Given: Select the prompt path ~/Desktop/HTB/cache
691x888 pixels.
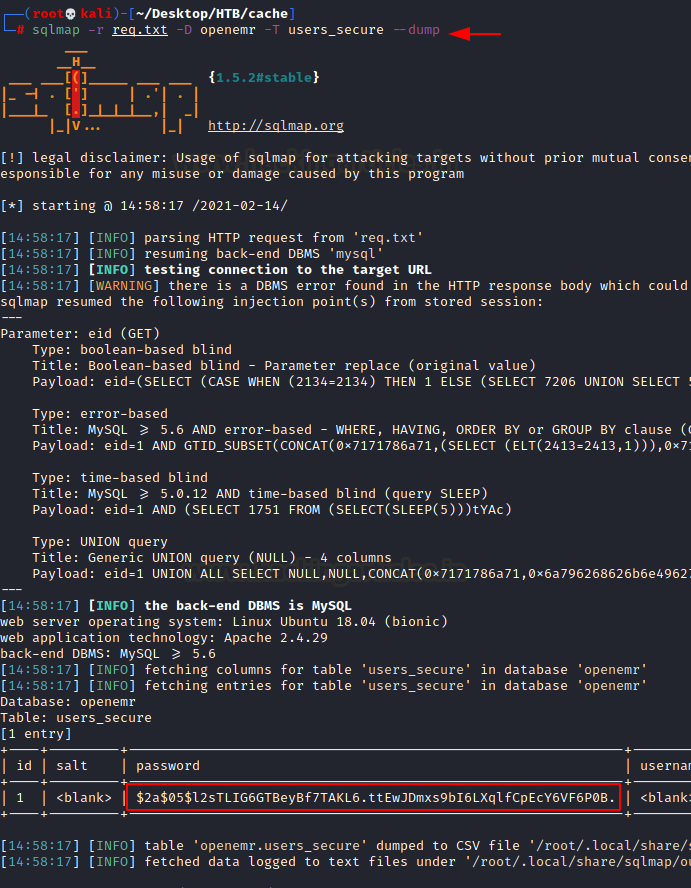Looking at the screenshot, I should [211, 13].
